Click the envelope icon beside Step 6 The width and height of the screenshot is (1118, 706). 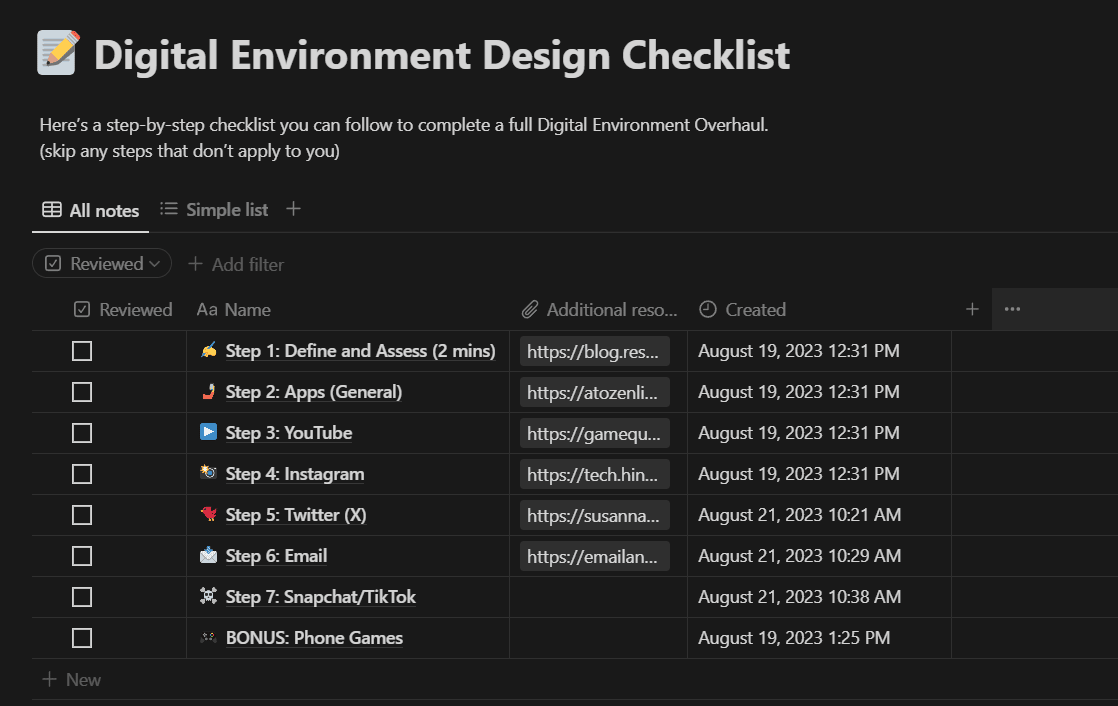point(208,555)
